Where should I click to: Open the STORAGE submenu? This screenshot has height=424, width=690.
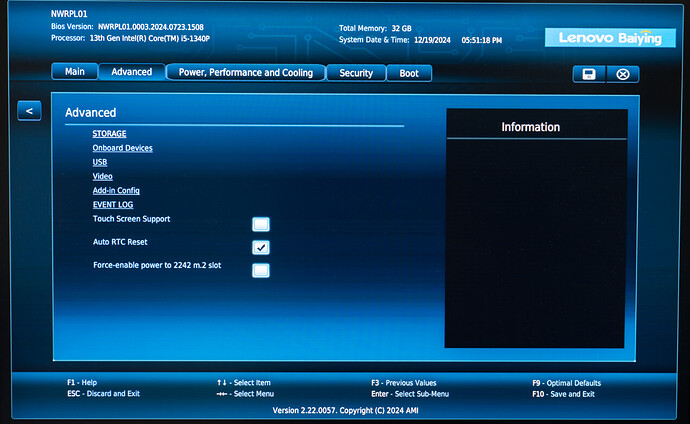coord(110,133)
